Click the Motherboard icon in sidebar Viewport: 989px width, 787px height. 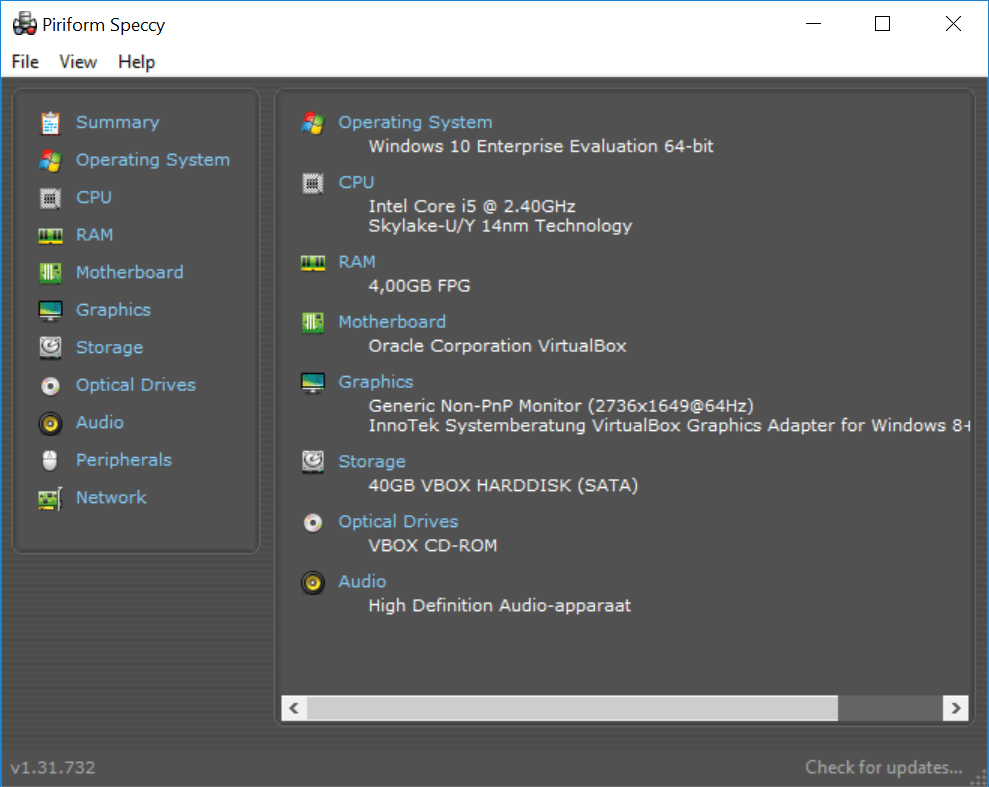coord(50,273)
